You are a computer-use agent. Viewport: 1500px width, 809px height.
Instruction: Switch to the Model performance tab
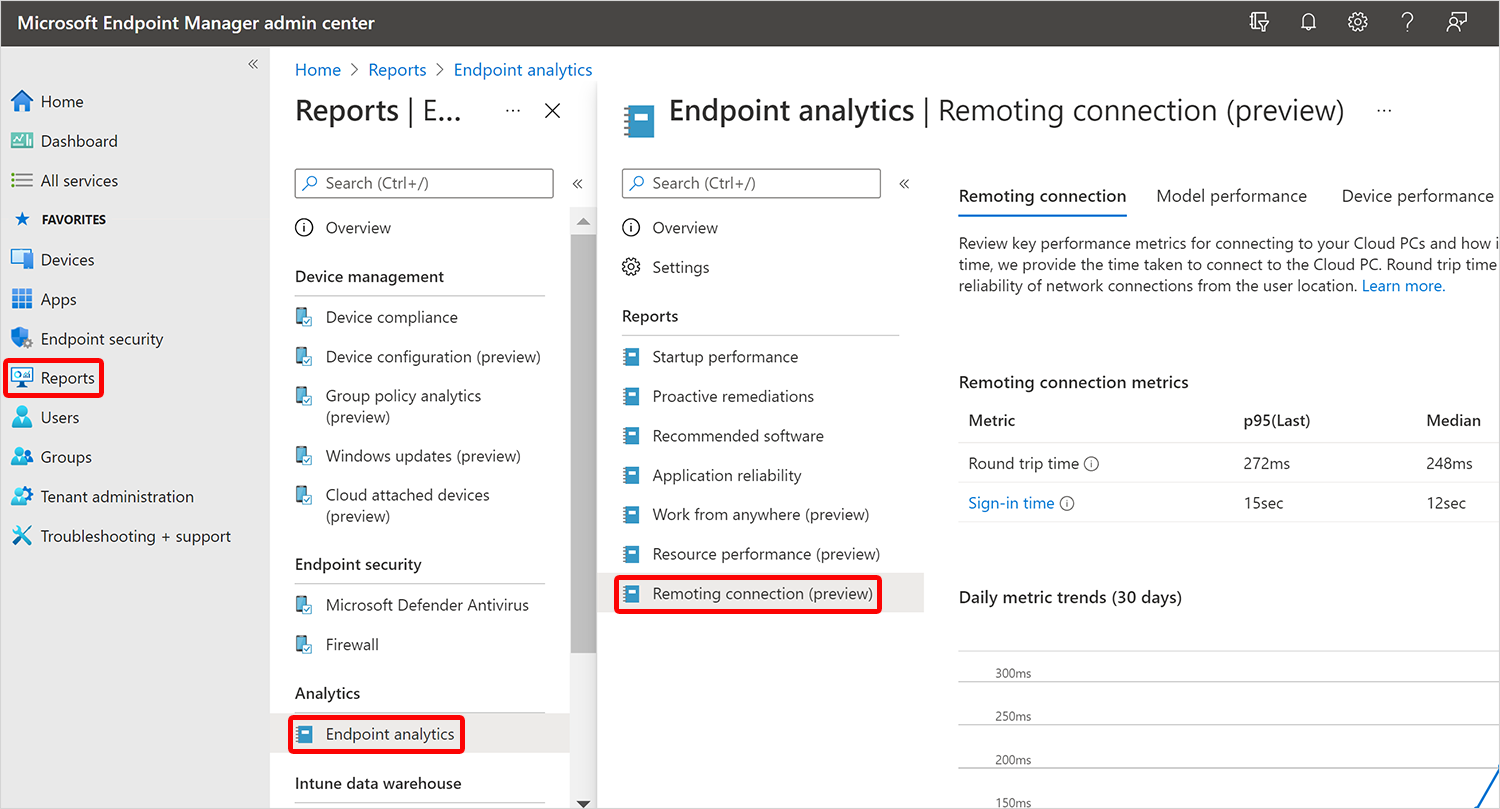1231,196
